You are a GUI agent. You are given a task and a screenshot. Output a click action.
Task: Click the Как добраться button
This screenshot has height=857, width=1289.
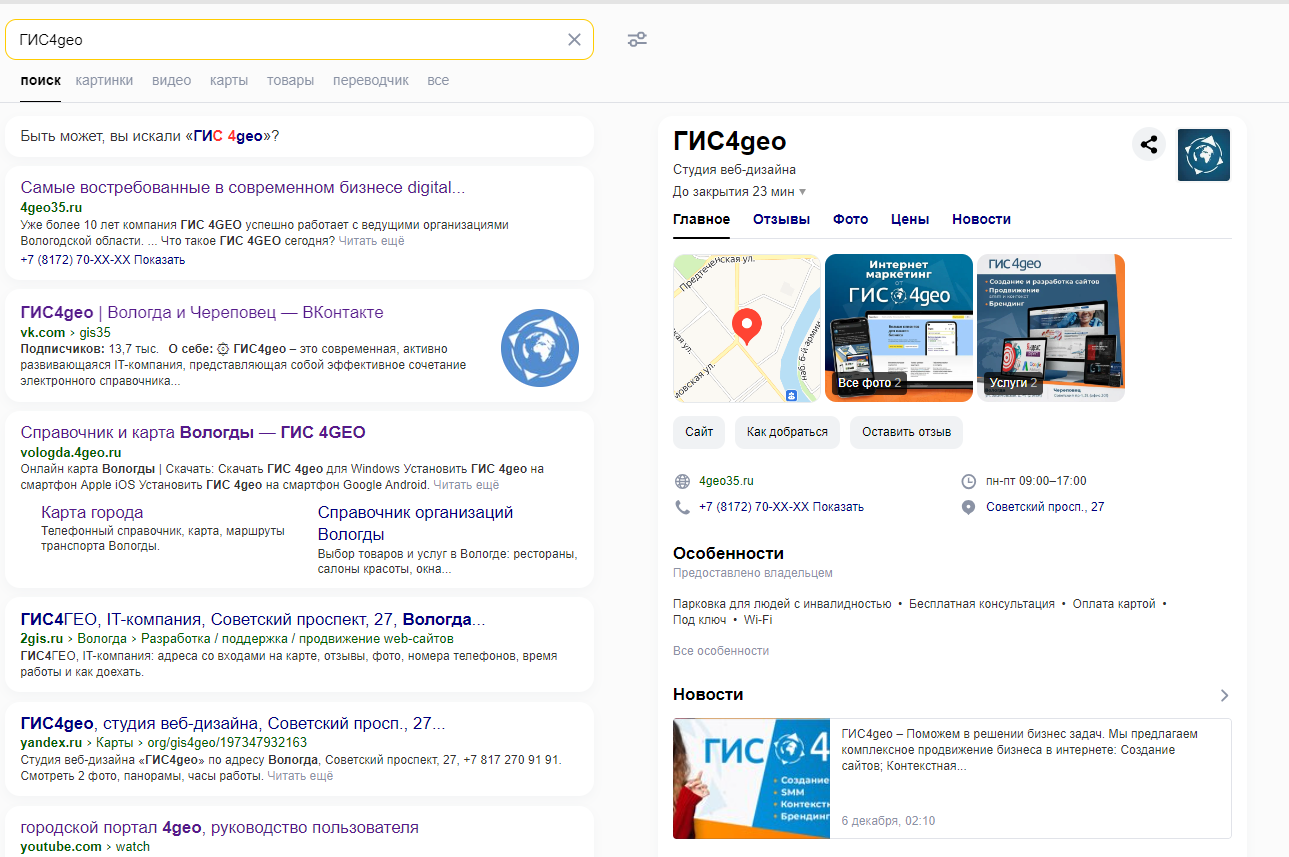click(x=787, y=432)
